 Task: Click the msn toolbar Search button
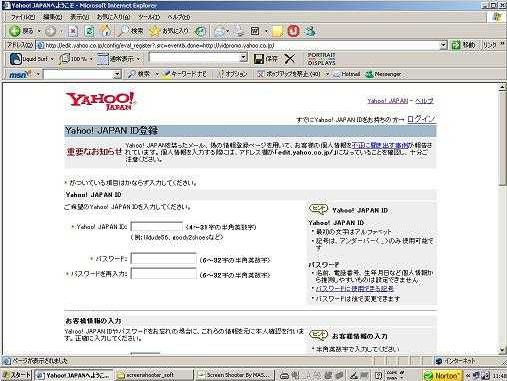coord(139,74)
